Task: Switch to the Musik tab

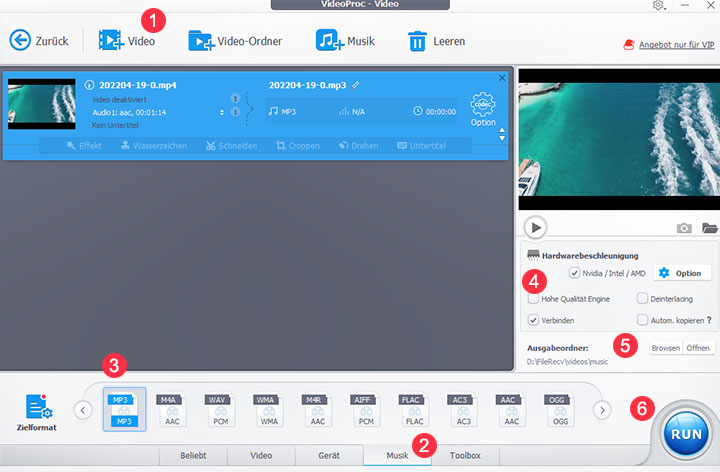Action: click(x=397, y=455)
